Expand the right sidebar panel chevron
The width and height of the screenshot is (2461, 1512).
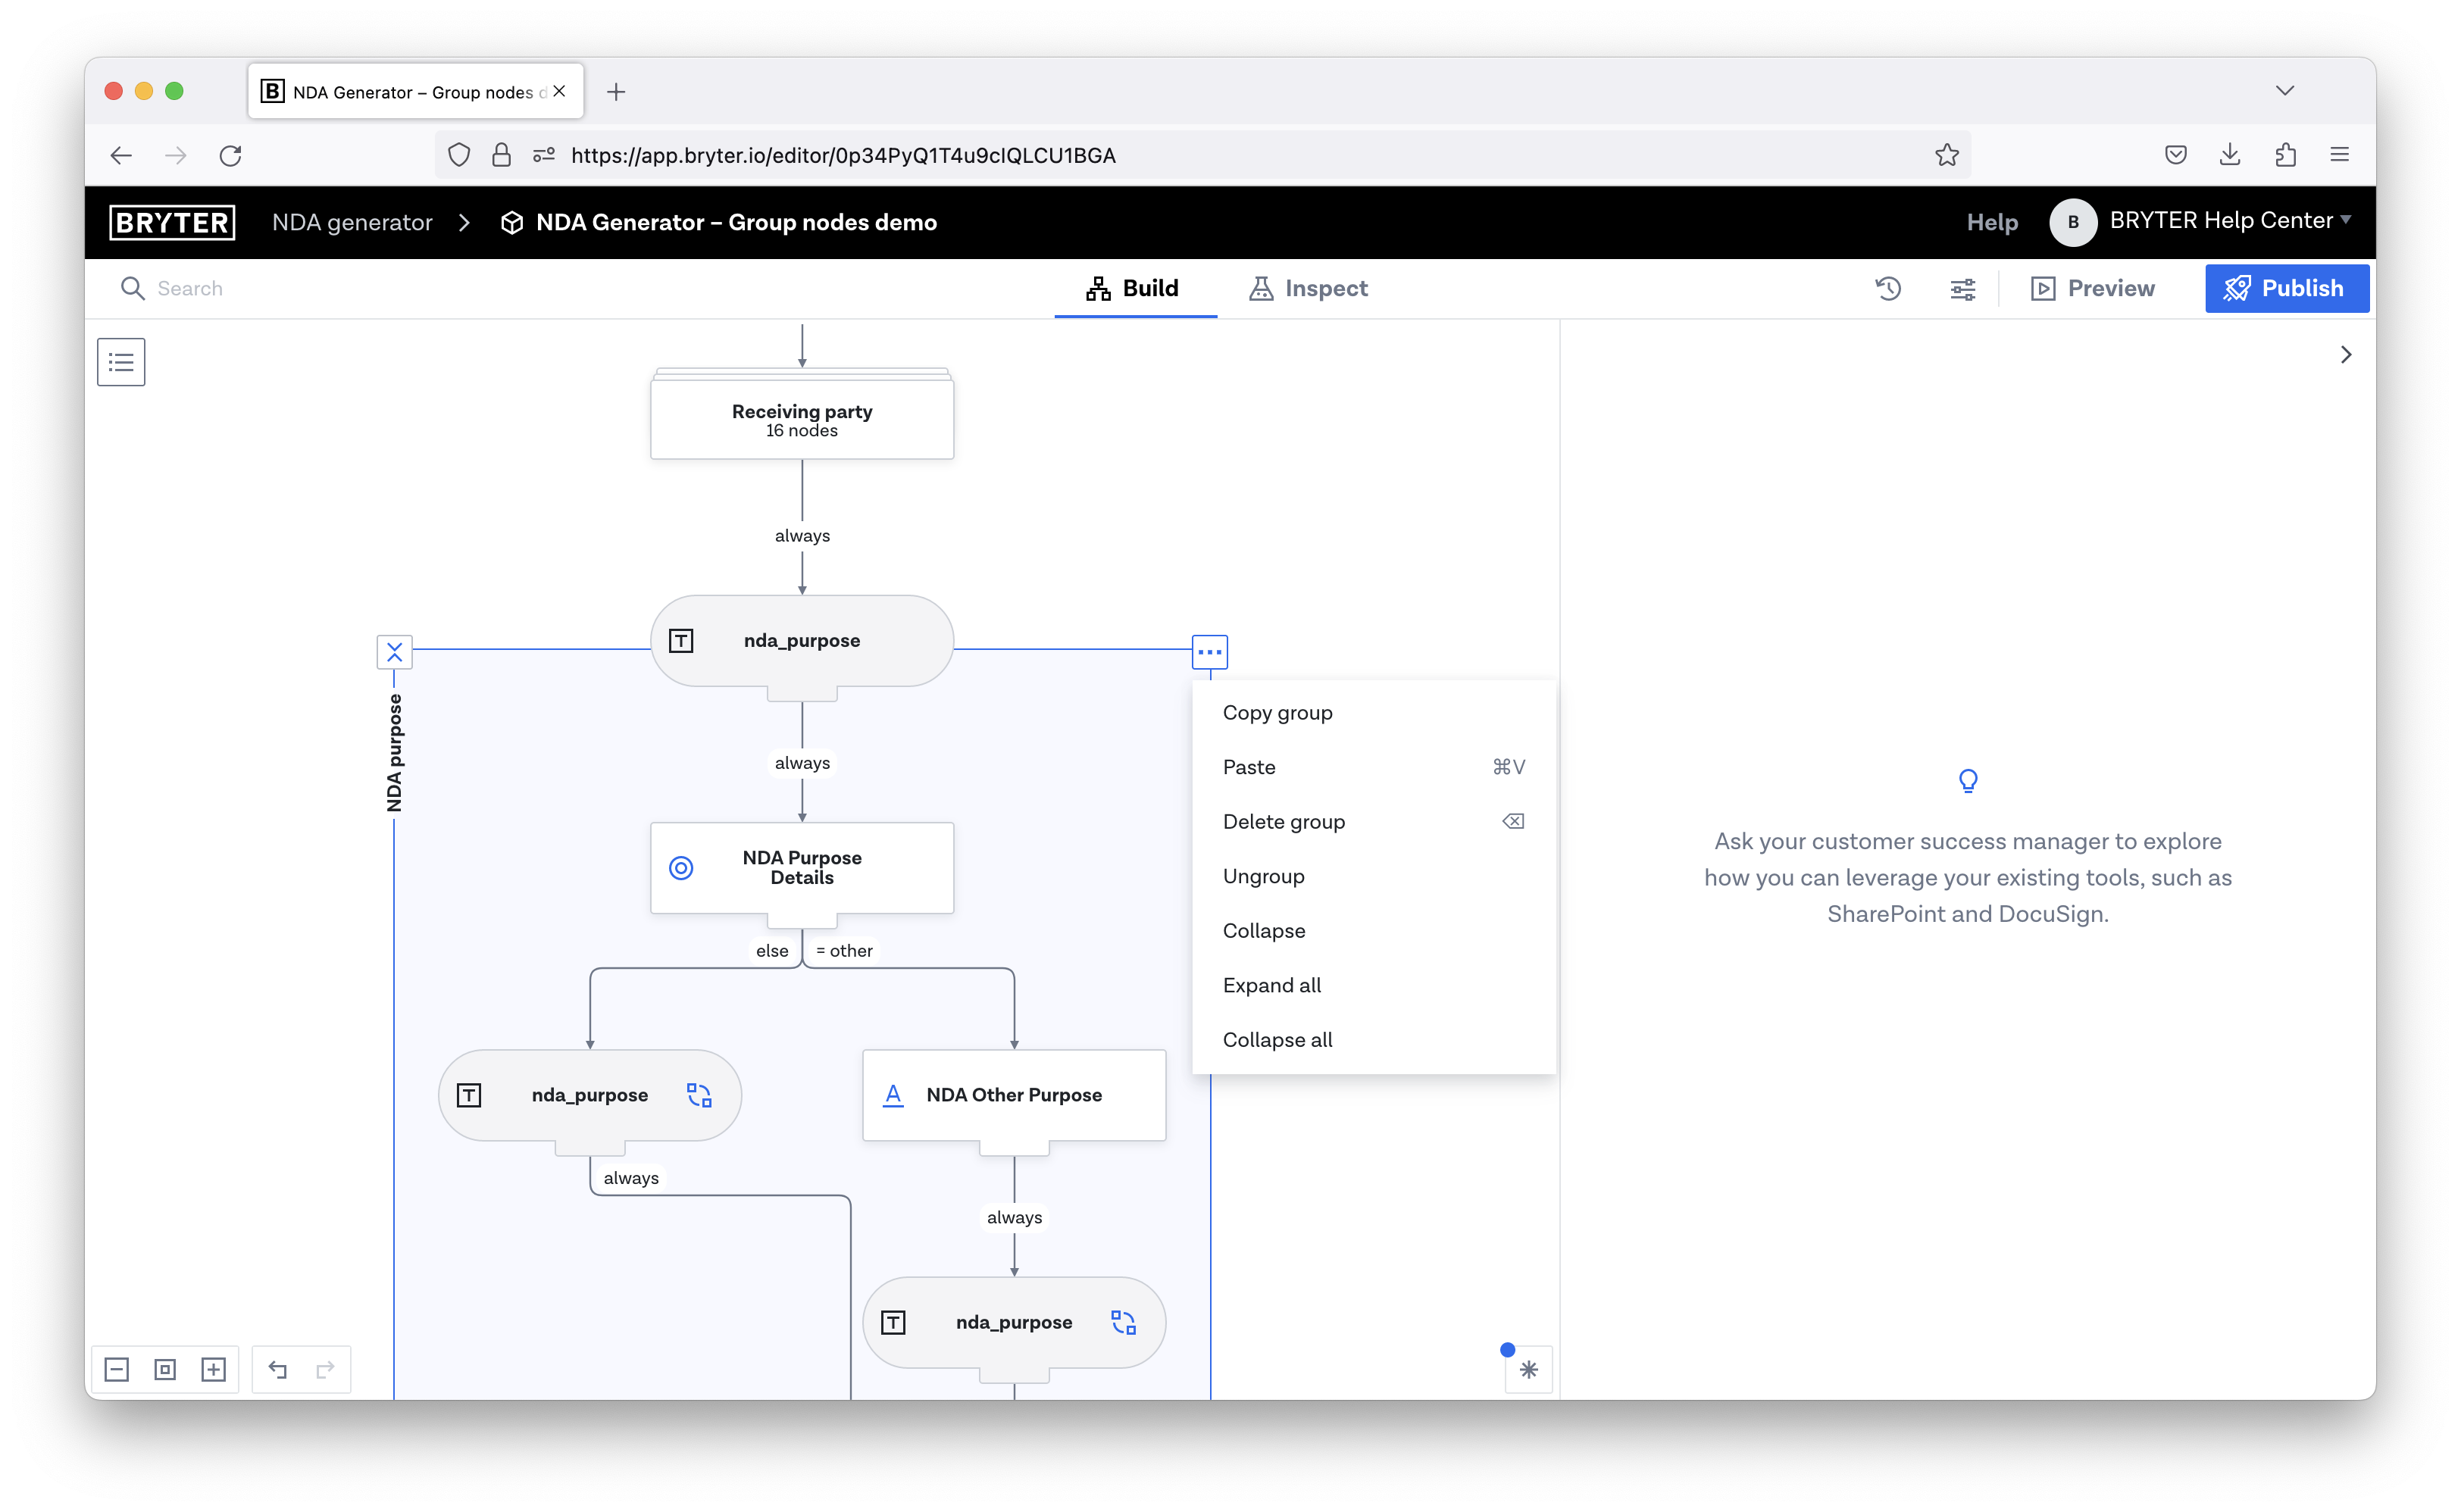(2345, 354)
